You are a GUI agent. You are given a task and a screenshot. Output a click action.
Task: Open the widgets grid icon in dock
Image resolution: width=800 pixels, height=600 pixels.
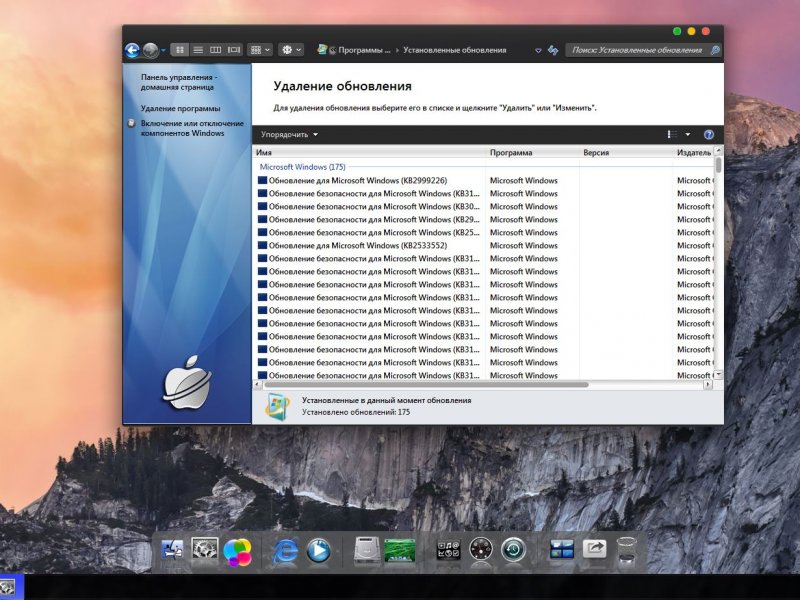coord(448,551)
